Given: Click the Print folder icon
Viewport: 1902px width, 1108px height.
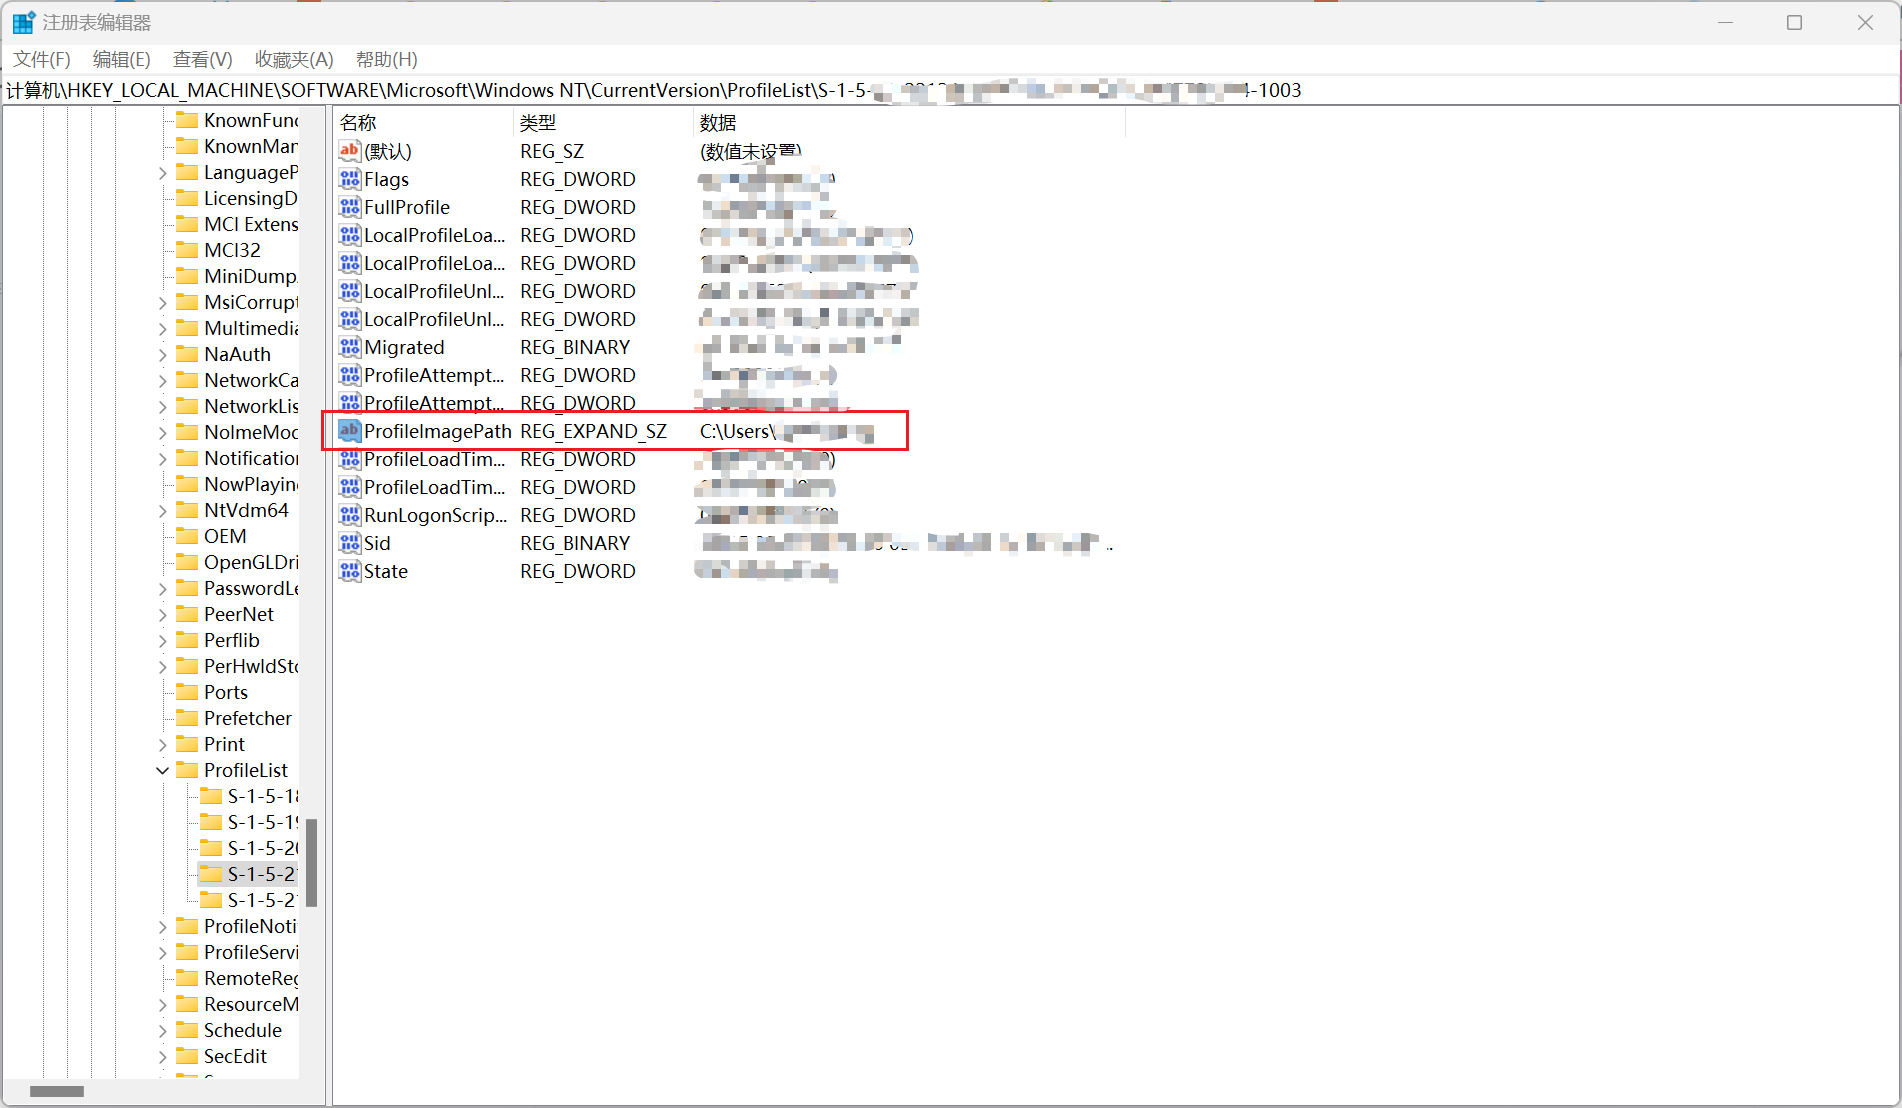Looking at the screenshot, I should point(187,744).
